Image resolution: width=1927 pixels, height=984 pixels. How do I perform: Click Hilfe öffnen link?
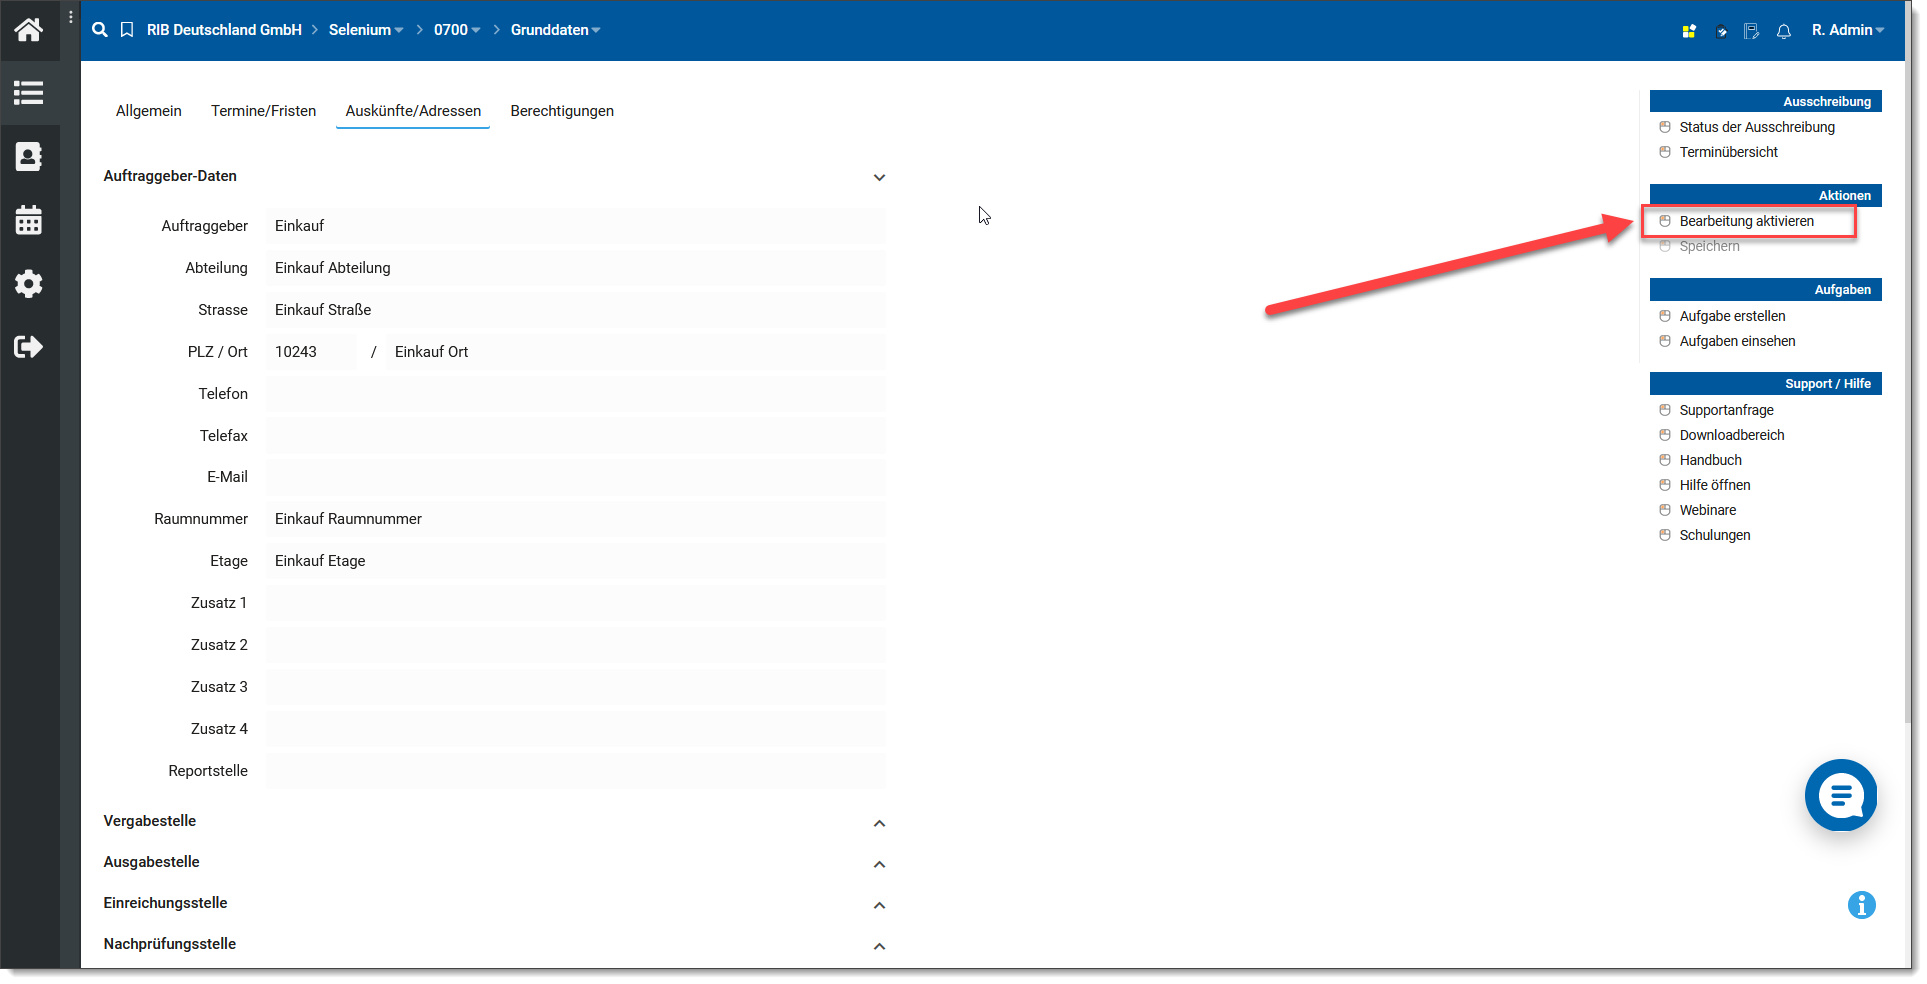click(x=1714, y=485)
